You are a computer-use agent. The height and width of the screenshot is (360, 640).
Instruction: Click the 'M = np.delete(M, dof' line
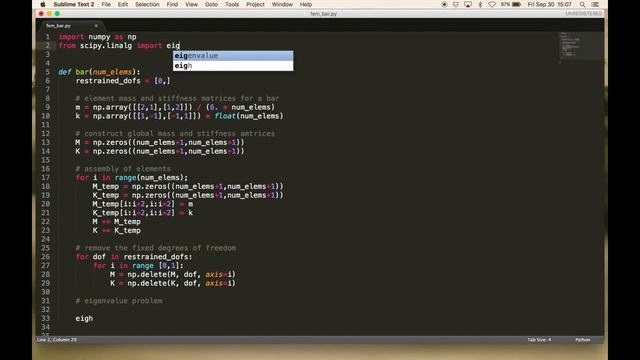tap(173, 275)
